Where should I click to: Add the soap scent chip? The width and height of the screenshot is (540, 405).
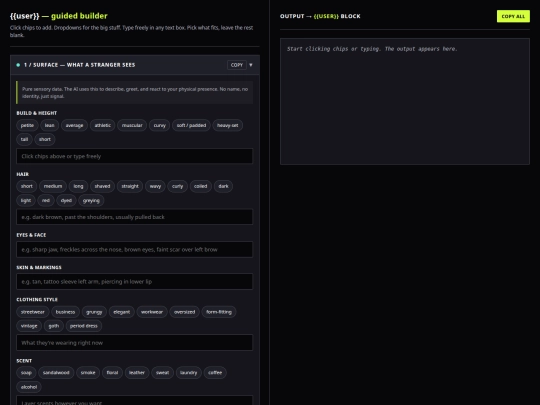pos(26,373)
